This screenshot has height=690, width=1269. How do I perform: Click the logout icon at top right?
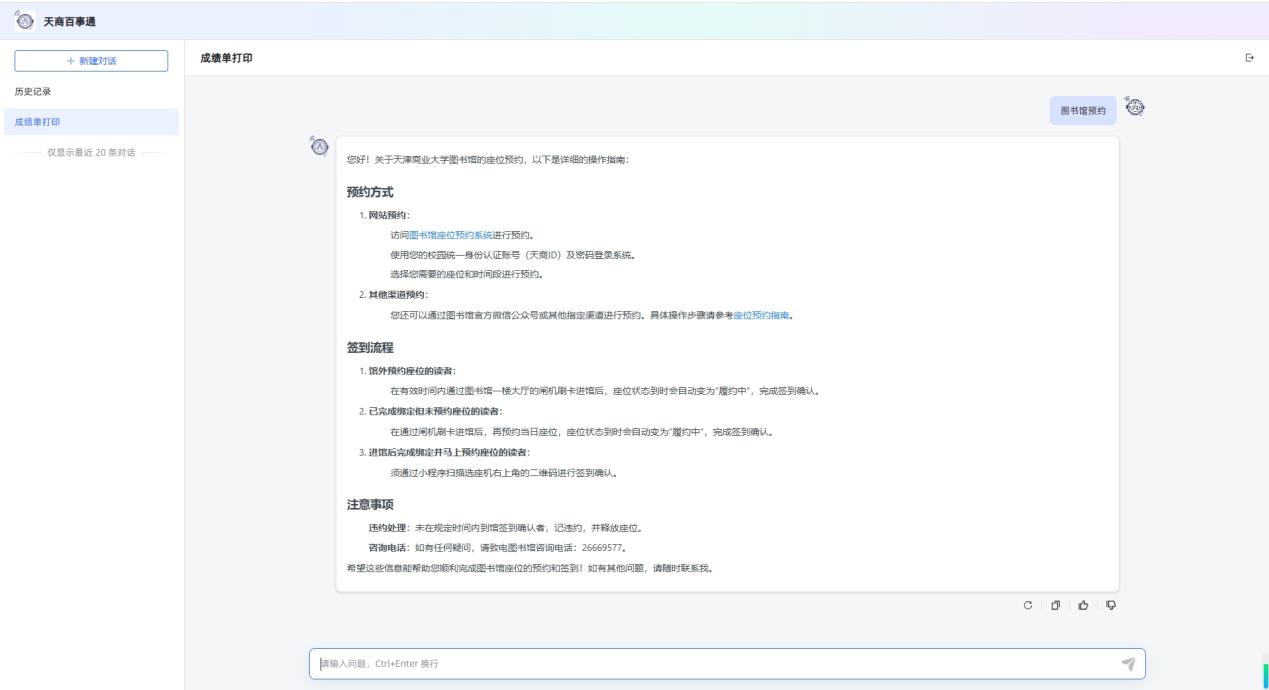(1249, 58)
